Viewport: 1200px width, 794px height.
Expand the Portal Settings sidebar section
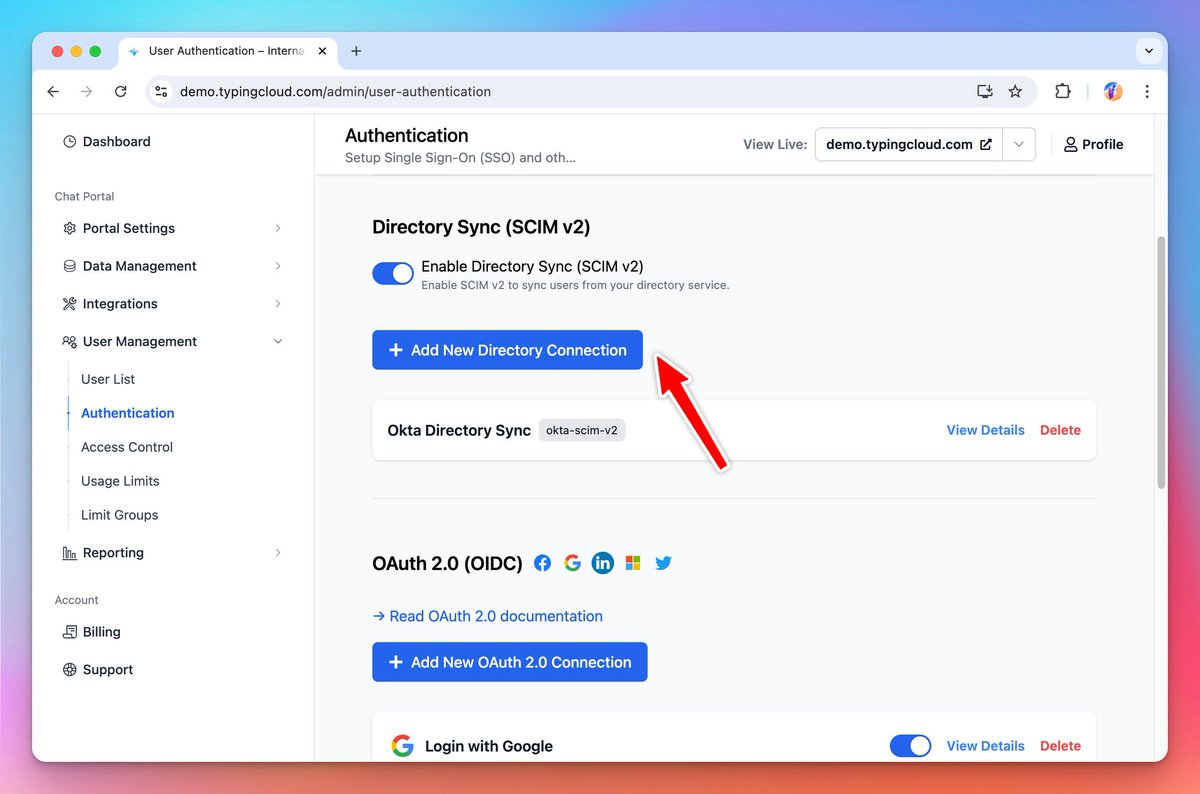[172, 228]
